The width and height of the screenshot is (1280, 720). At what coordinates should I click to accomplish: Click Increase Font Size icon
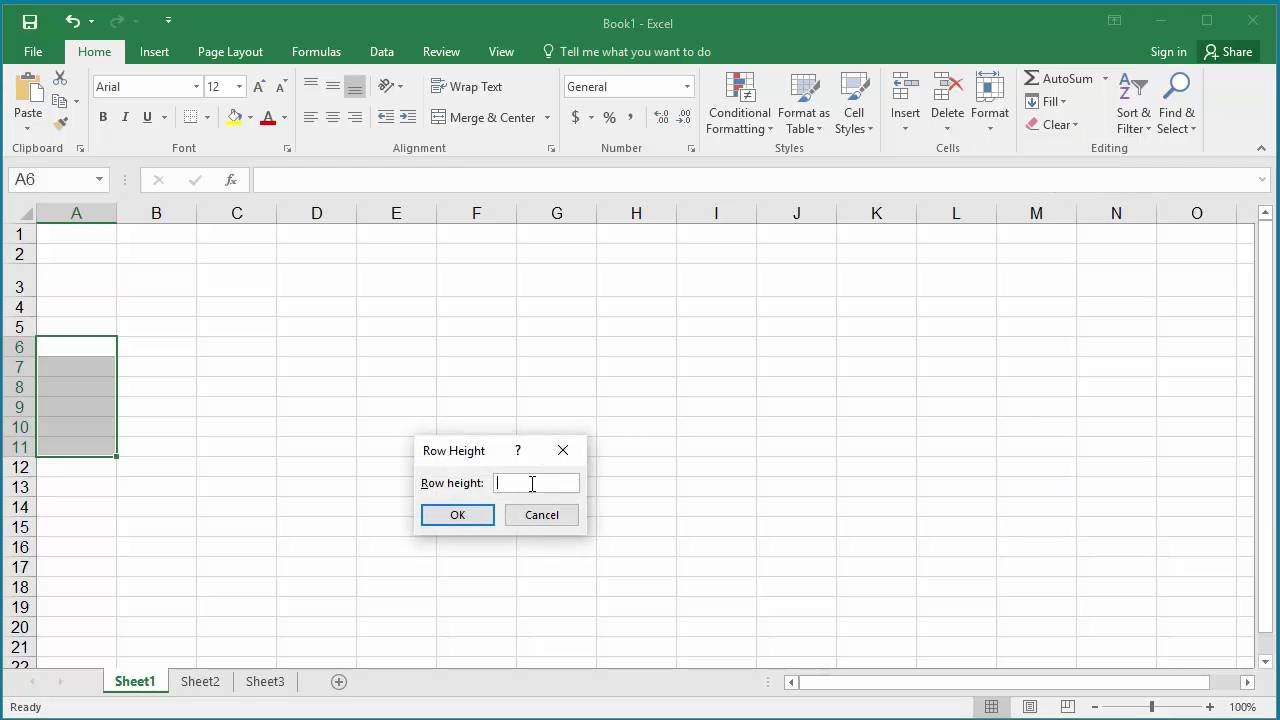click(260, 87)
